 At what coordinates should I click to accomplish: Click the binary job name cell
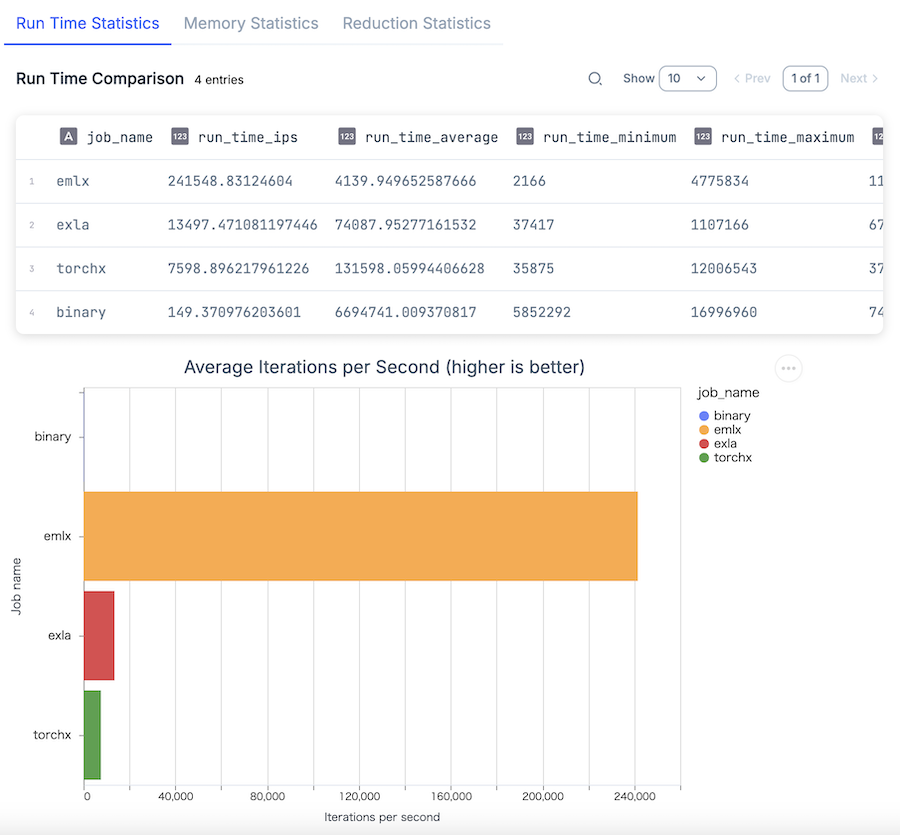tap(81, 312)
